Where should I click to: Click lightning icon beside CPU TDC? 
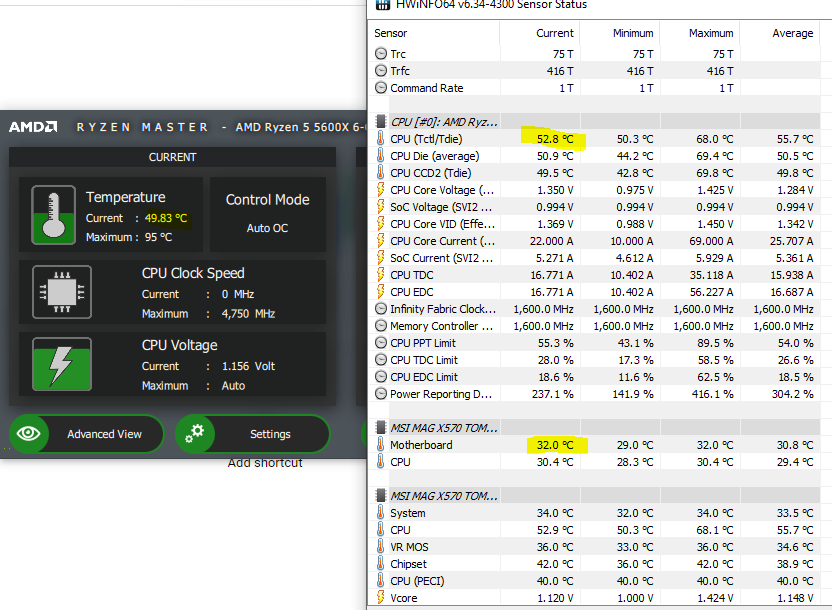coord(380,274)
